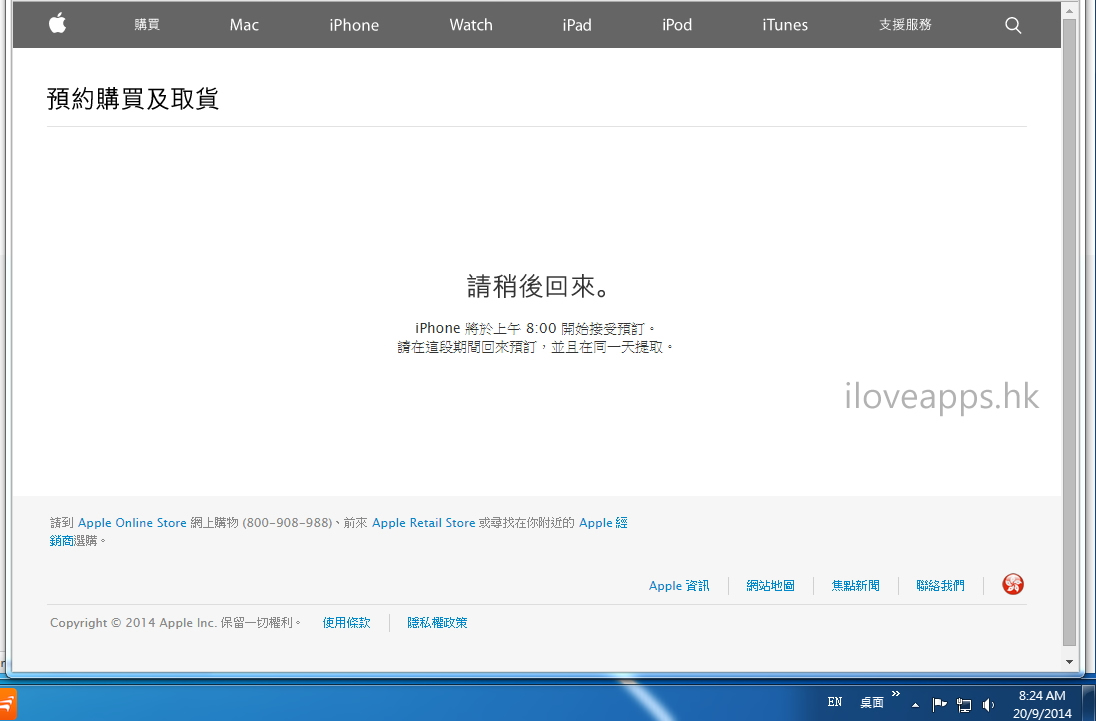Open the network status tray icon

(964, 704)
